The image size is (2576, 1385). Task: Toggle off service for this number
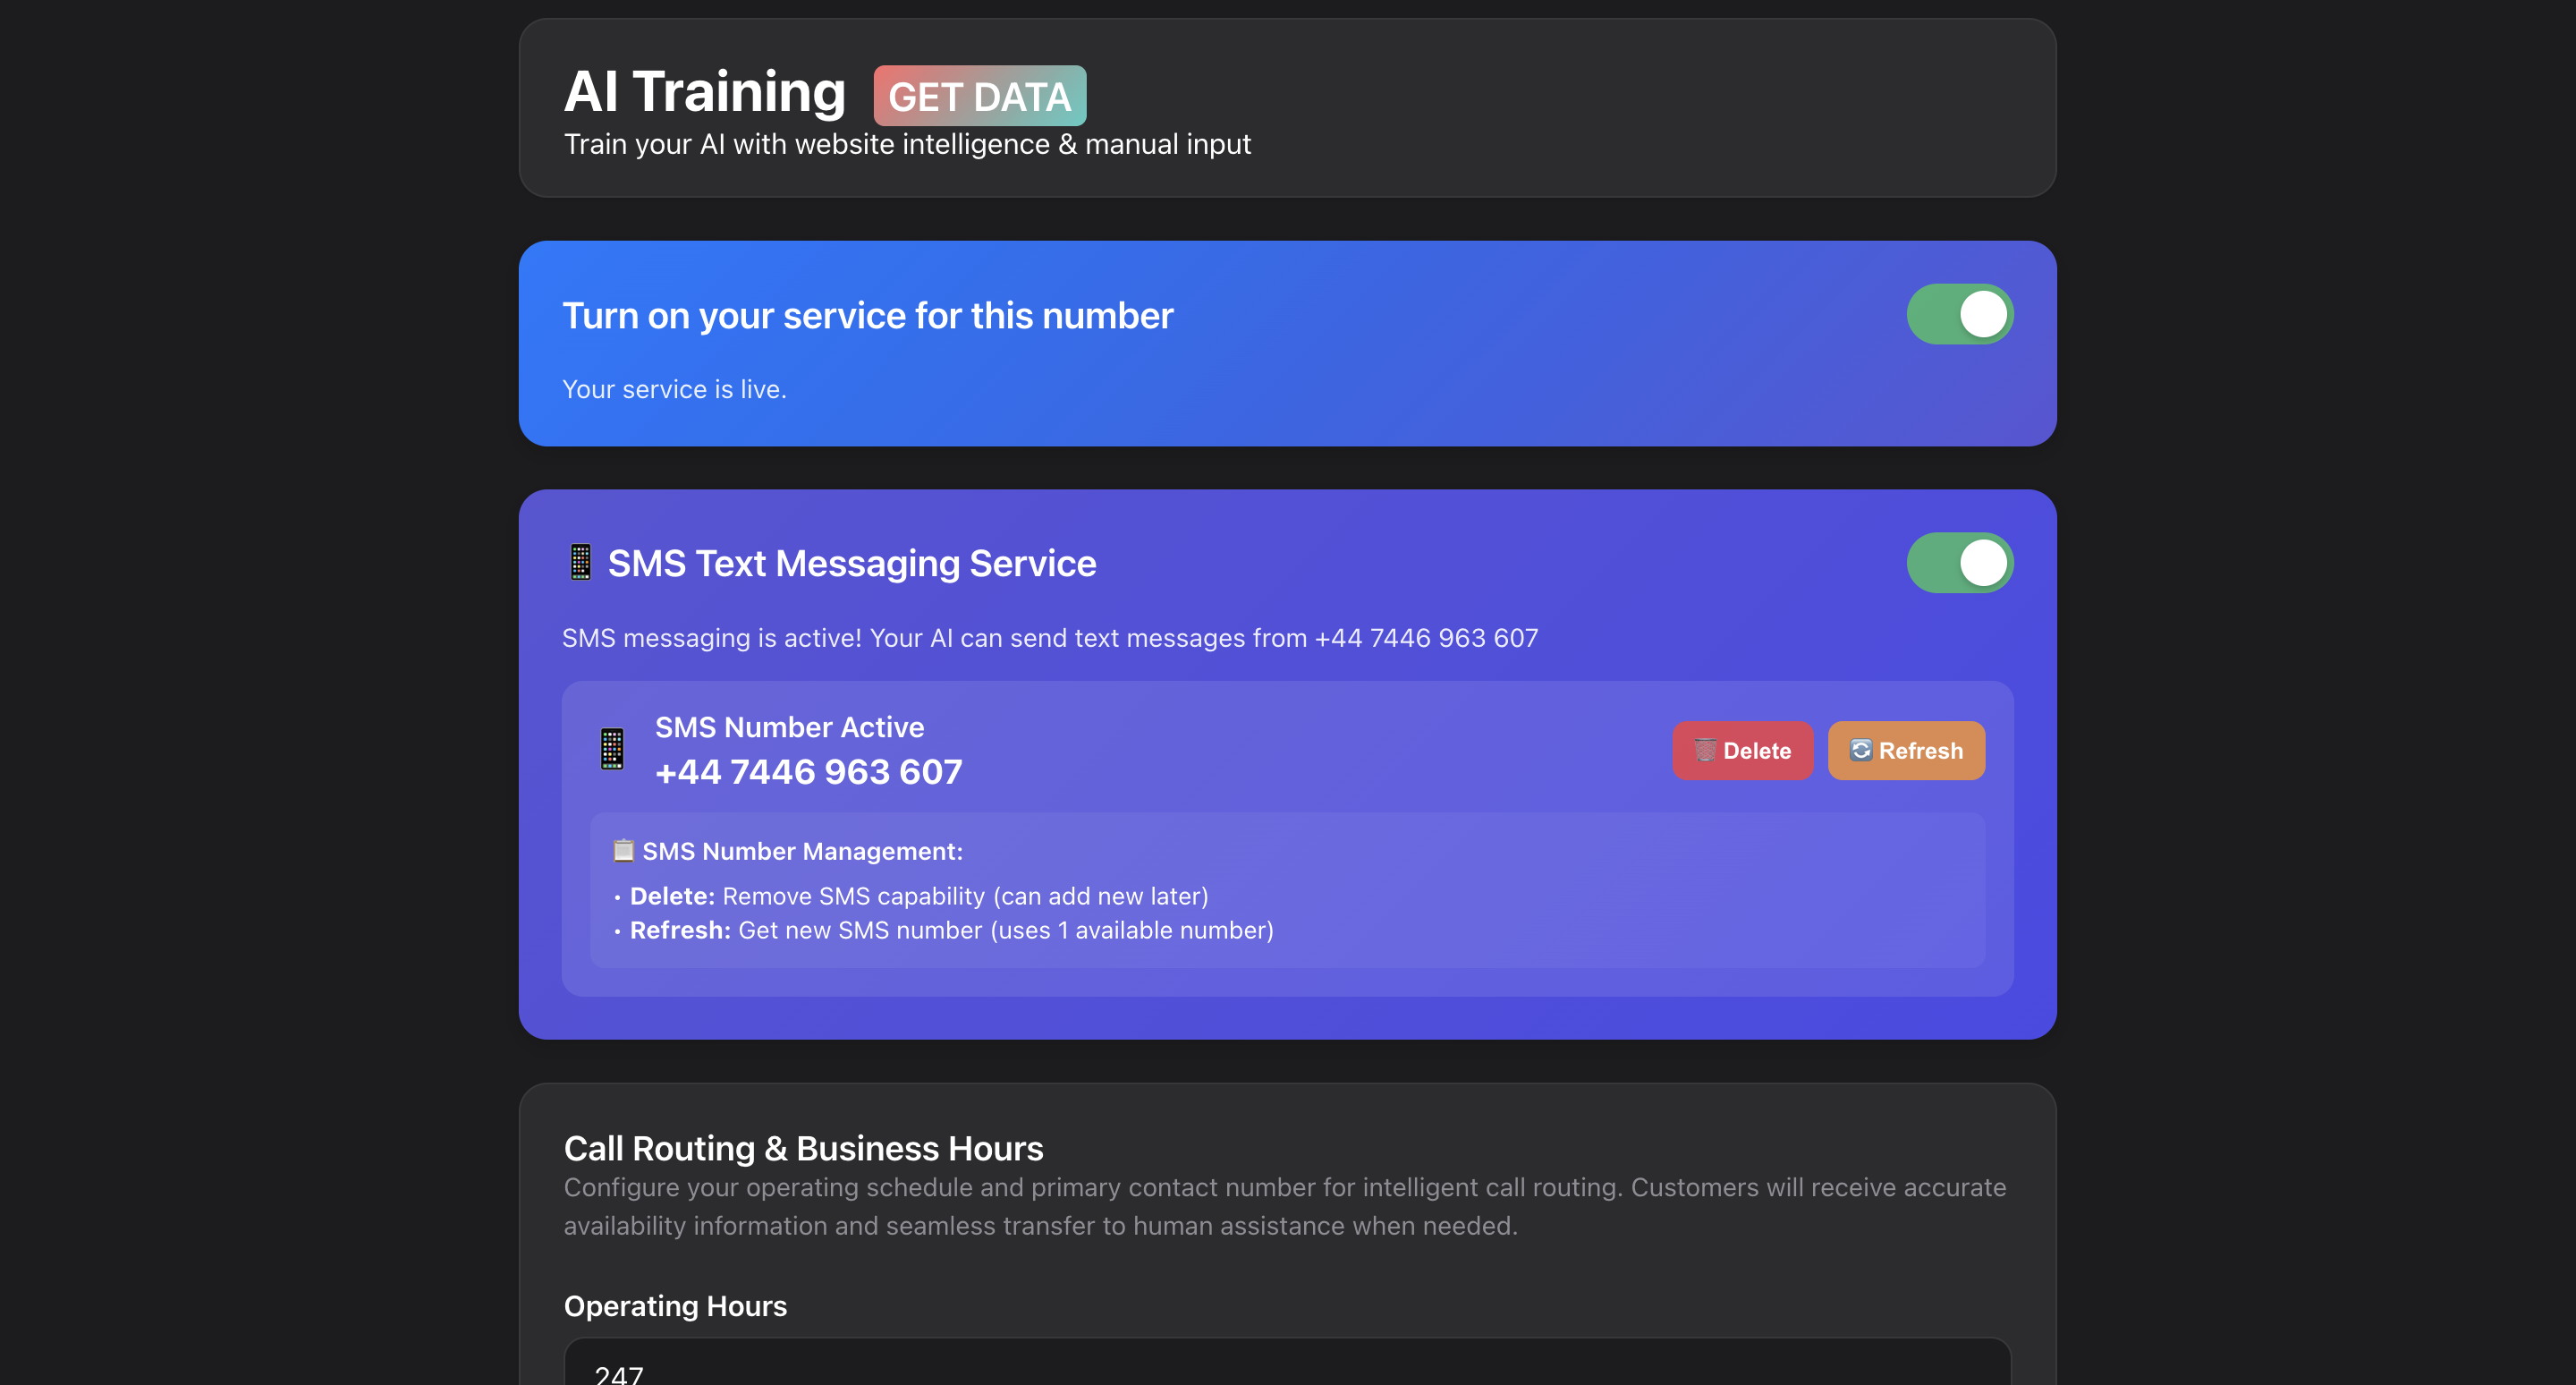(1959, 314)
